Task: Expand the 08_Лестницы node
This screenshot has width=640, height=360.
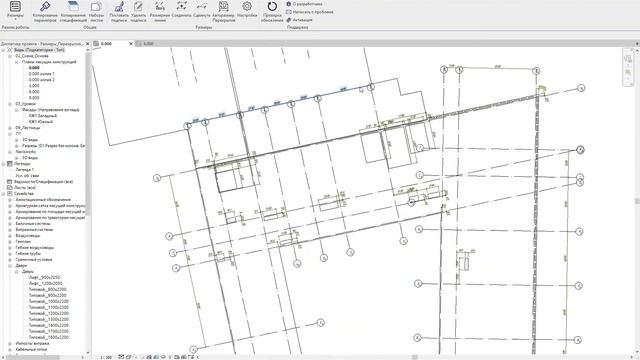Action: [x=10, y=128]
